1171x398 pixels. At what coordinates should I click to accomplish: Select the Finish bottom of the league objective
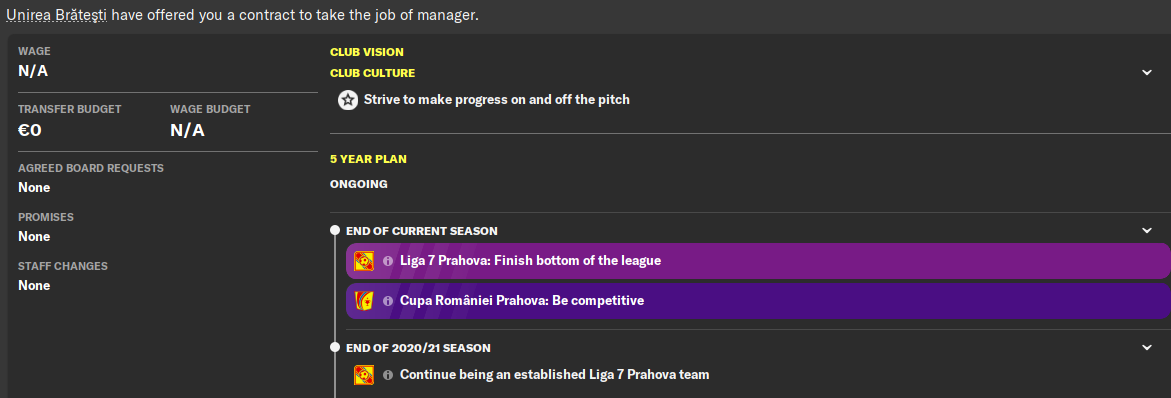(758, 261)
